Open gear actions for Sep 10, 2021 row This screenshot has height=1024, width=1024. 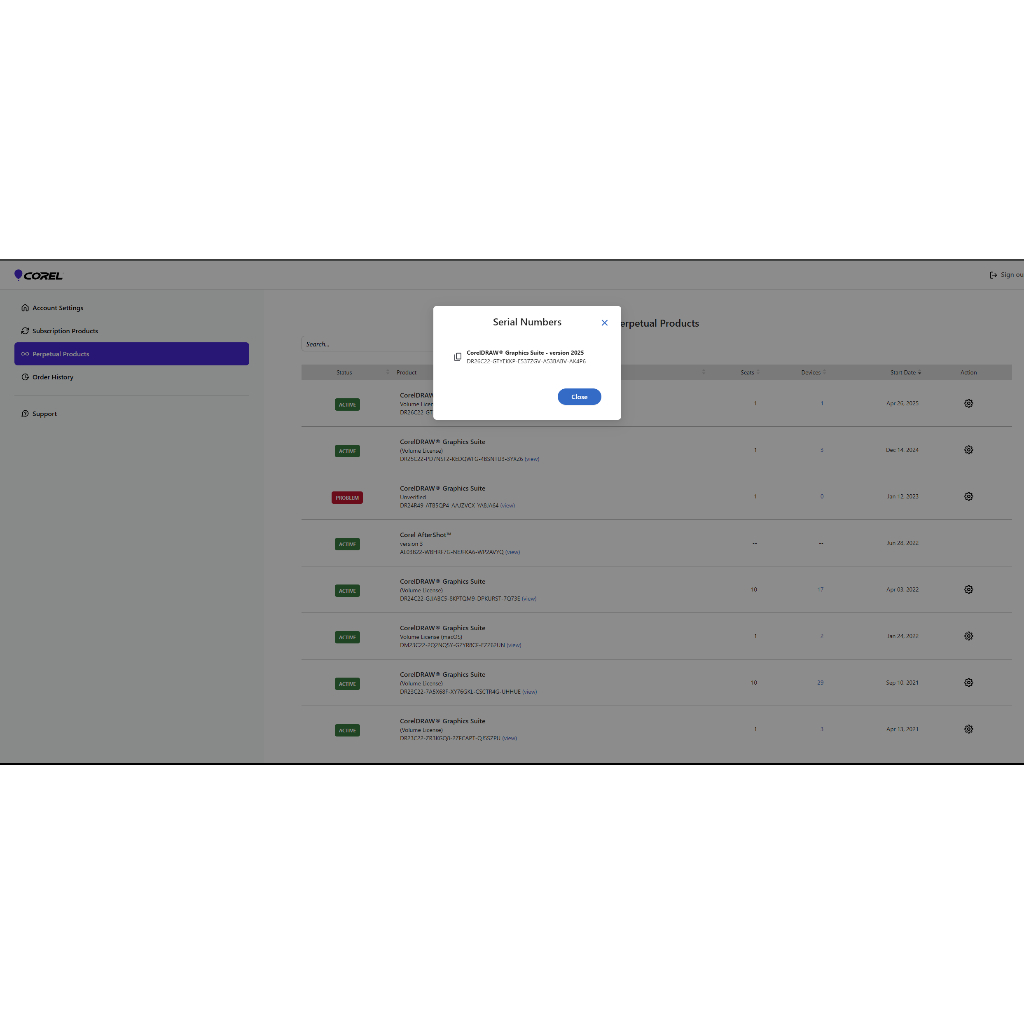point(968,682)
